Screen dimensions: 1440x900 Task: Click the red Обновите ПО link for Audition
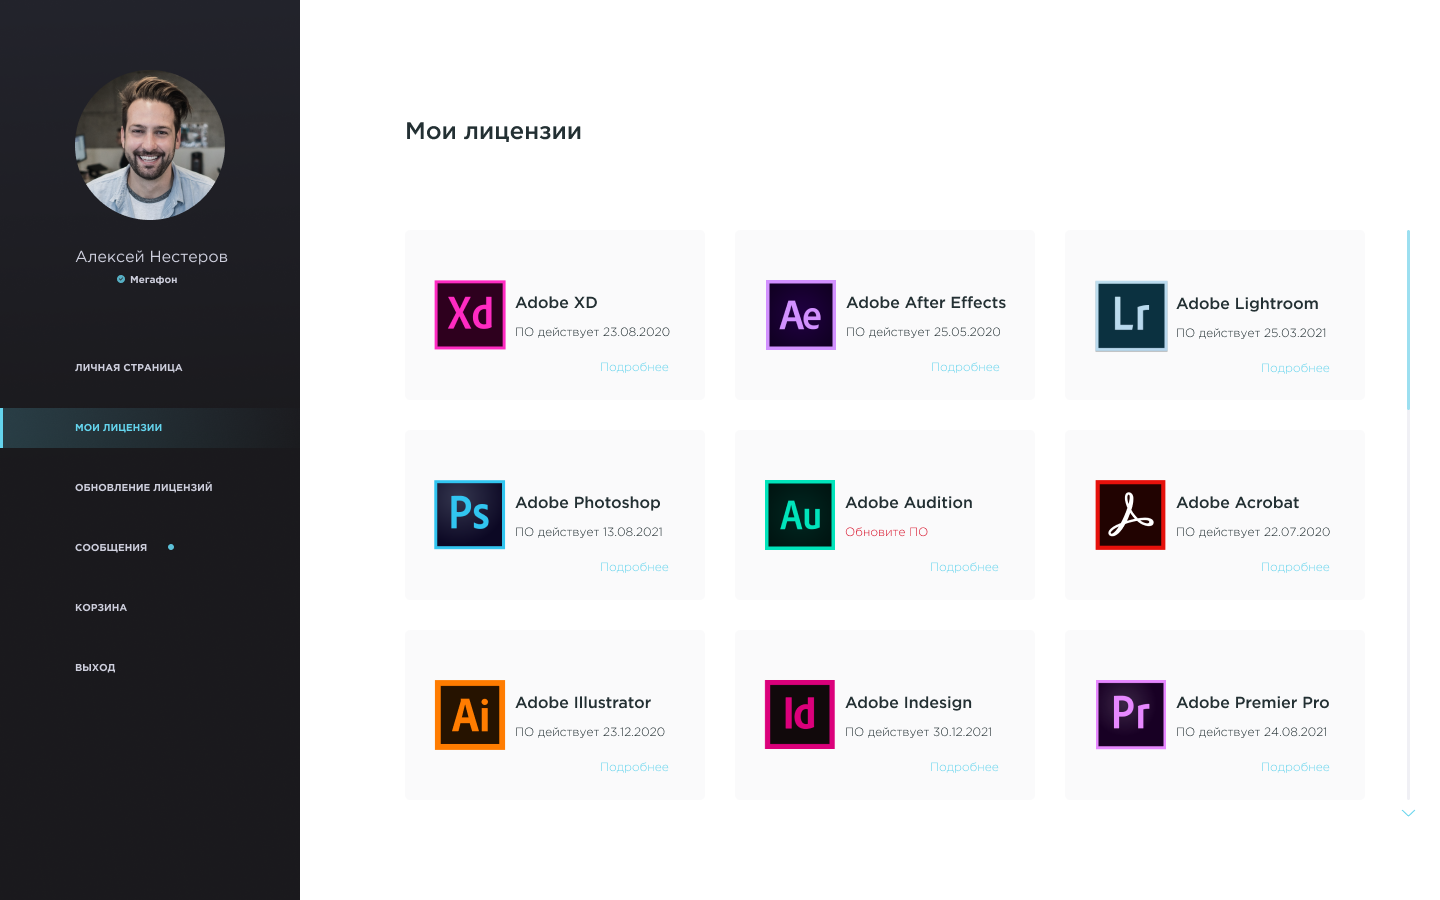pyautogui.click(x=886, y=532)
